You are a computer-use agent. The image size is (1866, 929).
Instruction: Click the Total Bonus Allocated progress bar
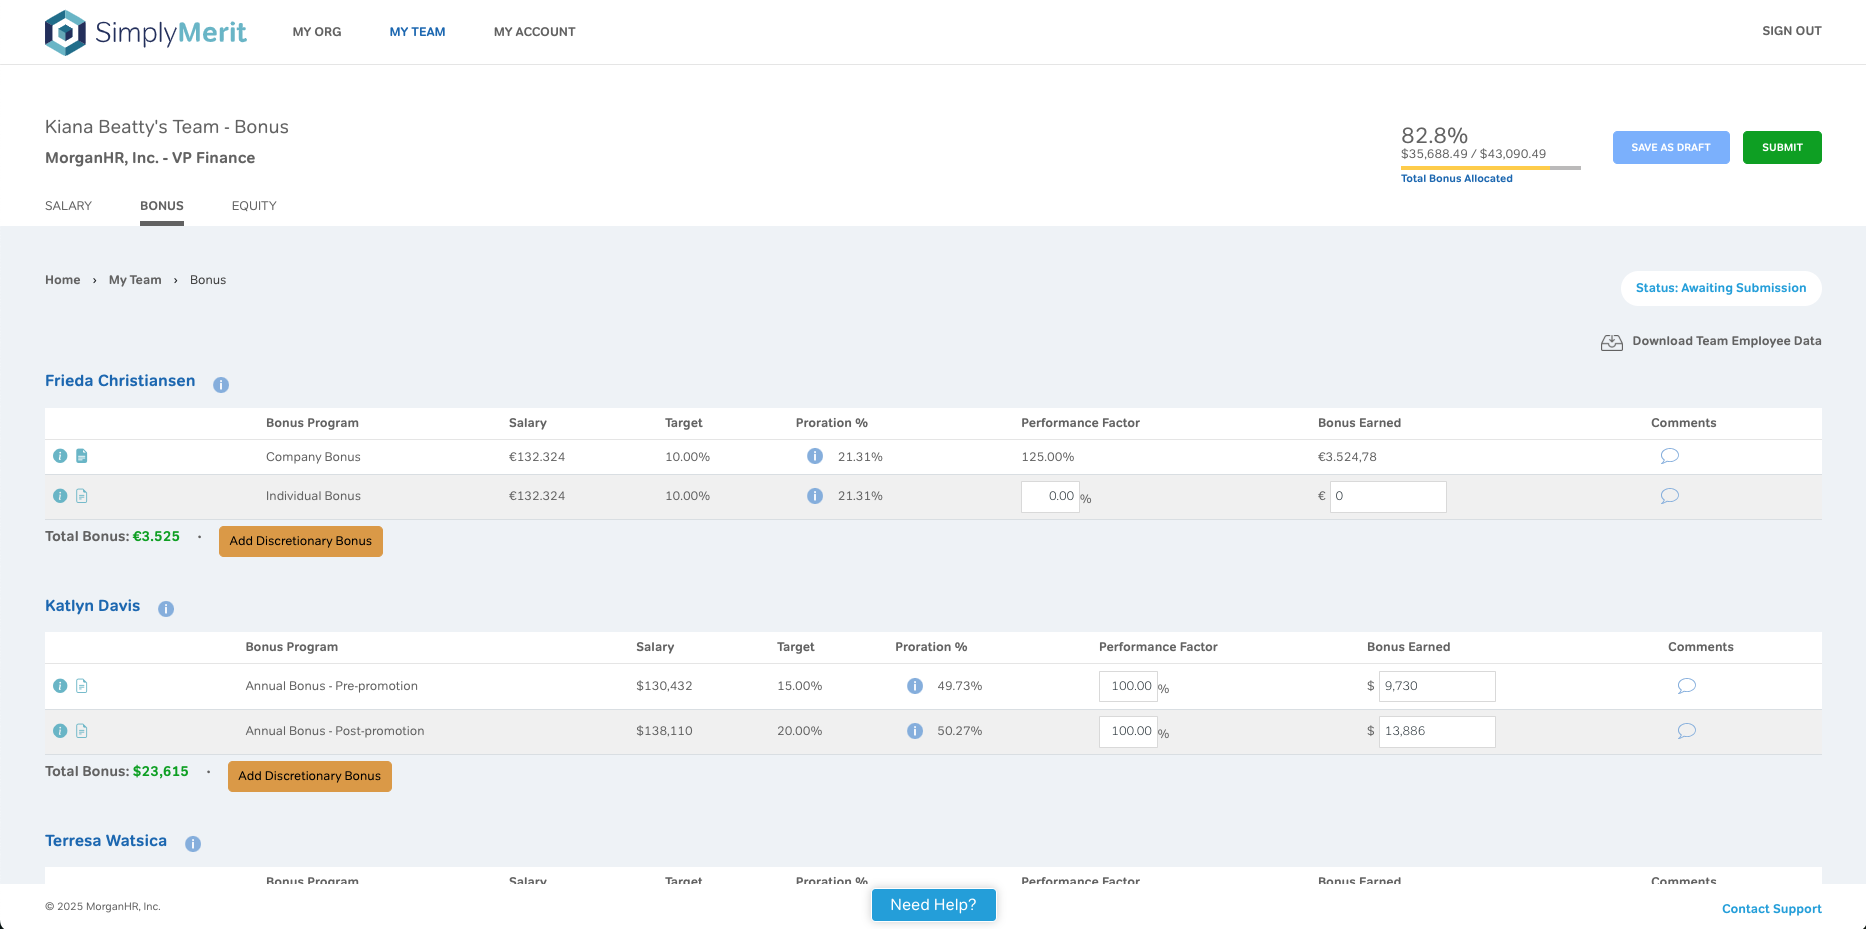pos(1490,167)
